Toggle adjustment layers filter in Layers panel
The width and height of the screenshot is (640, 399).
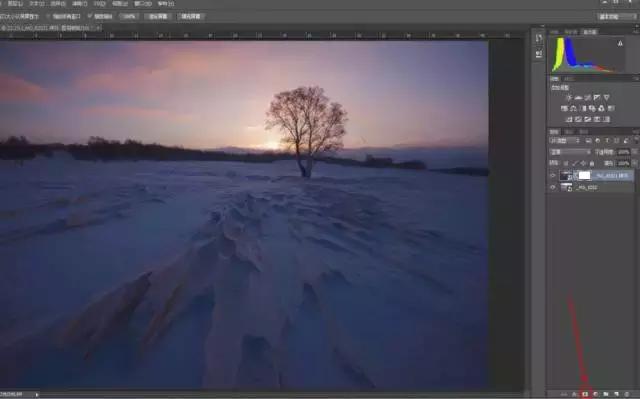[x=598, y=141]
